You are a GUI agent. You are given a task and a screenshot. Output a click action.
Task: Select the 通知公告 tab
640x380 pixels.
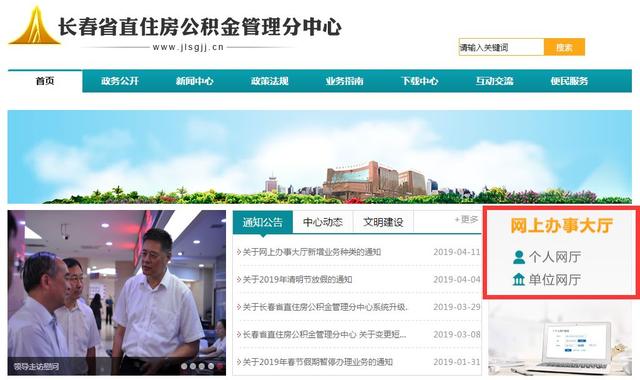tap(262, 222)
